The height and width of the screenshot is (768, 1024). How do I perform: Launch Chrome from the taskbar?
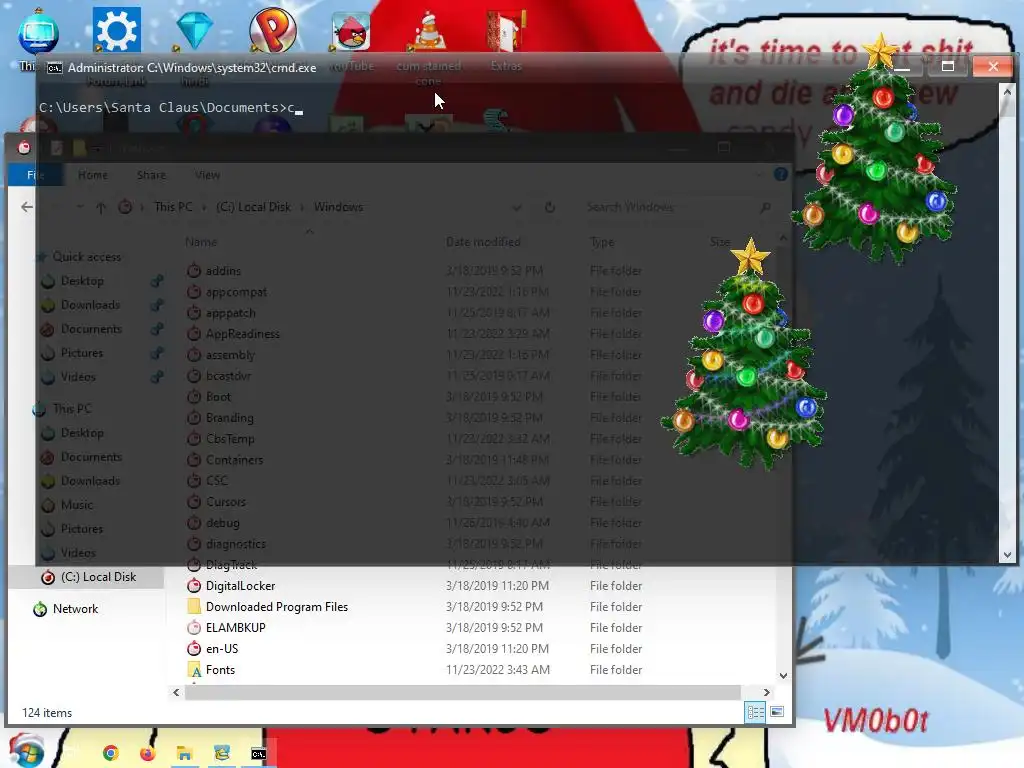(110, 753)
